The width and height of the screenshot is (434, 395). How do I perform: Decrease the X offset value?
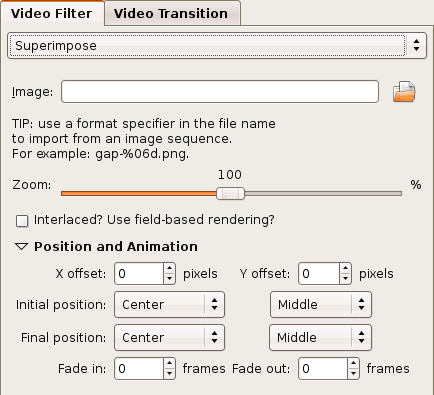point(169,279)
